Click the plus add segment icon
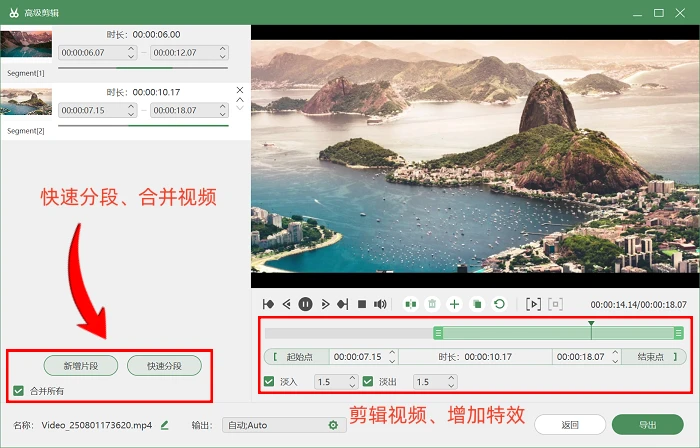Image resolution: width=700 pixels, height=448 pixels. coord(454,304)
